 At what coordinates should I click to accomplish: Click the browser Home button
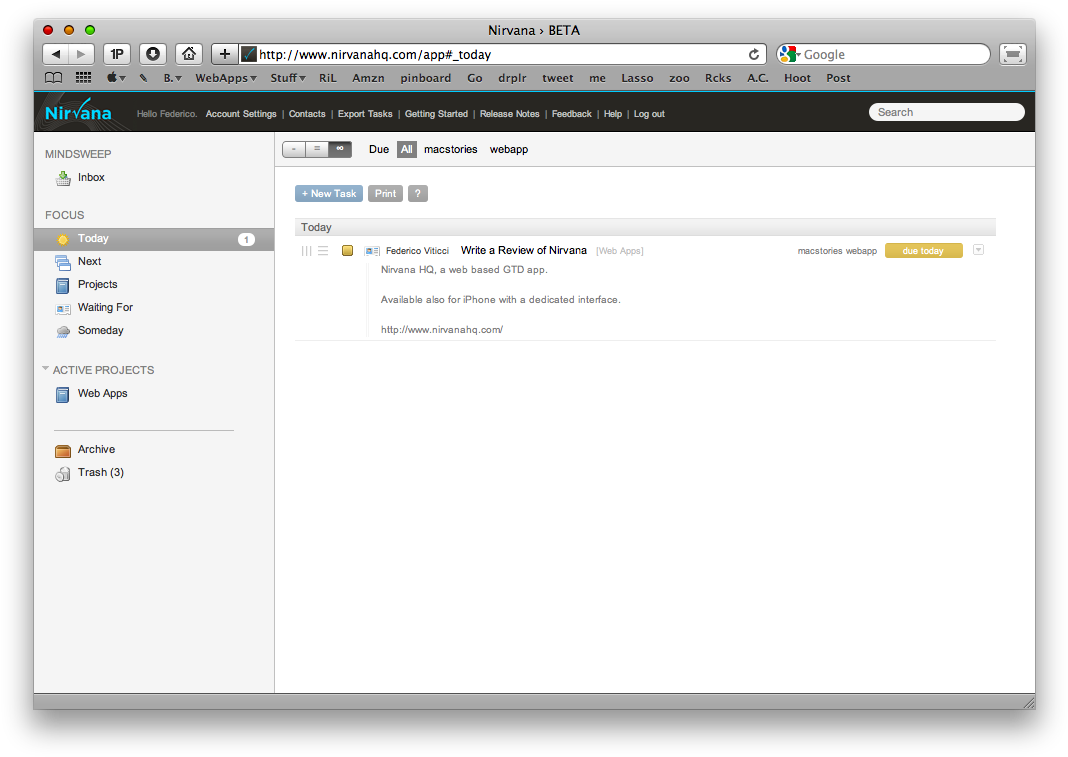pyautogui.click(x=189, y=54)
